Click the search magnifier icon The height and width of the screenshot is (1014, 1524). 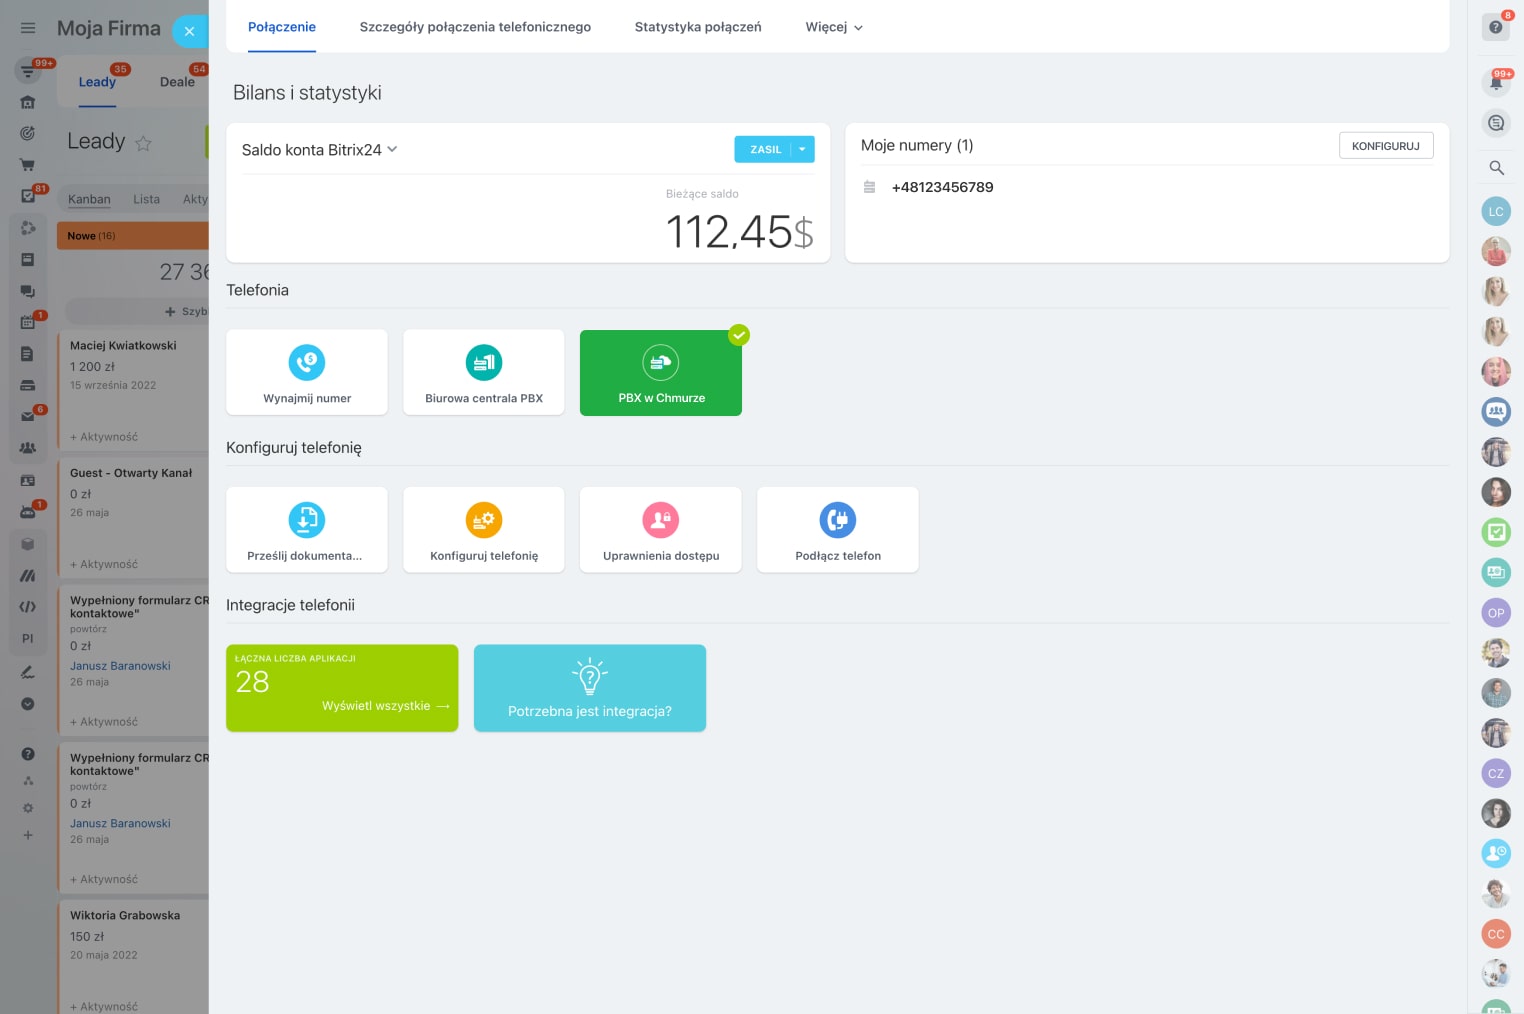pos(1496,168)
